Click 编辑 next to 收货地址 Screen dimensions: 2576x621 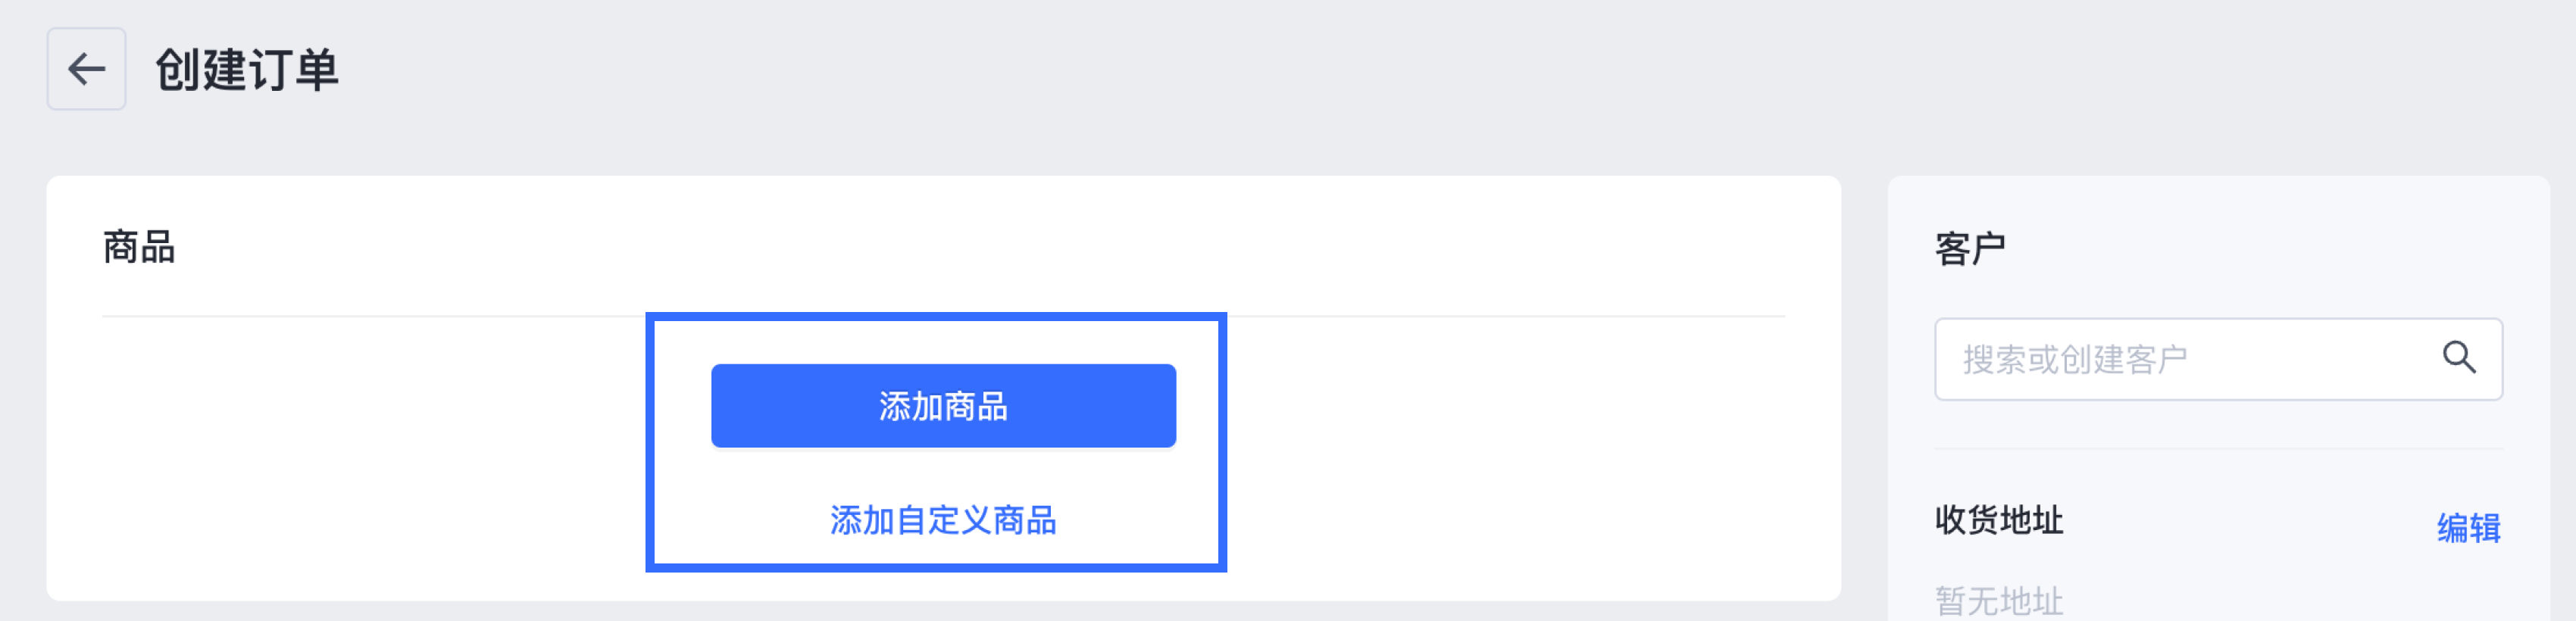(x=2468, y=527)
